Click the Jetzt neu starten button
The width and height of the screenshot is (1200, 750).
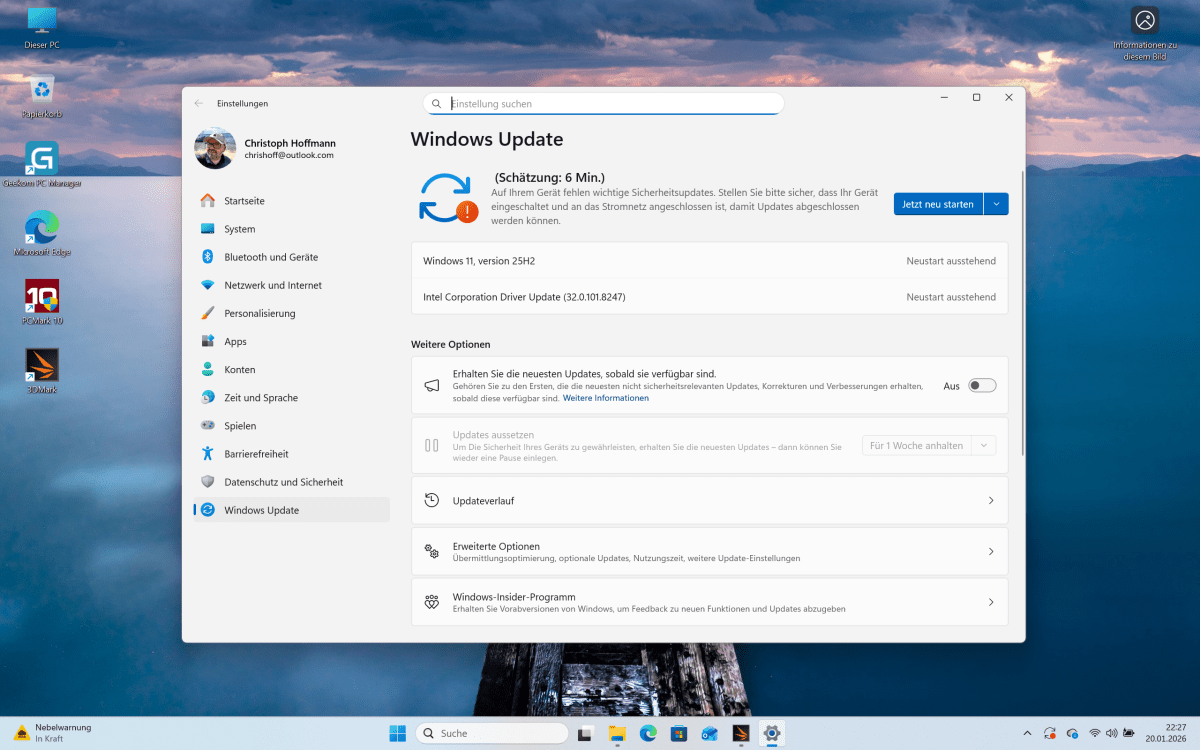coord(938,203)
